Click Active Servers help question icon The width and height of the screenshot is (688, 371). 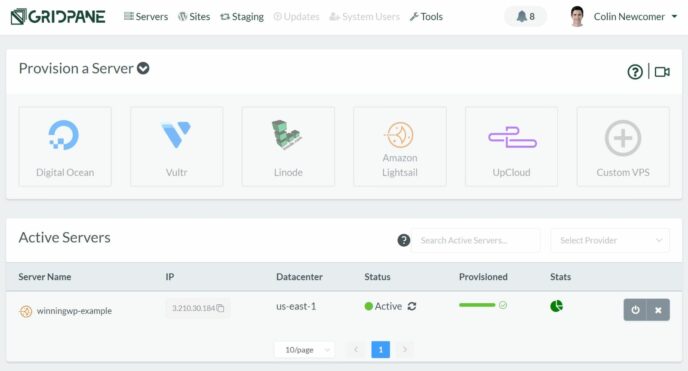[404, 240]
